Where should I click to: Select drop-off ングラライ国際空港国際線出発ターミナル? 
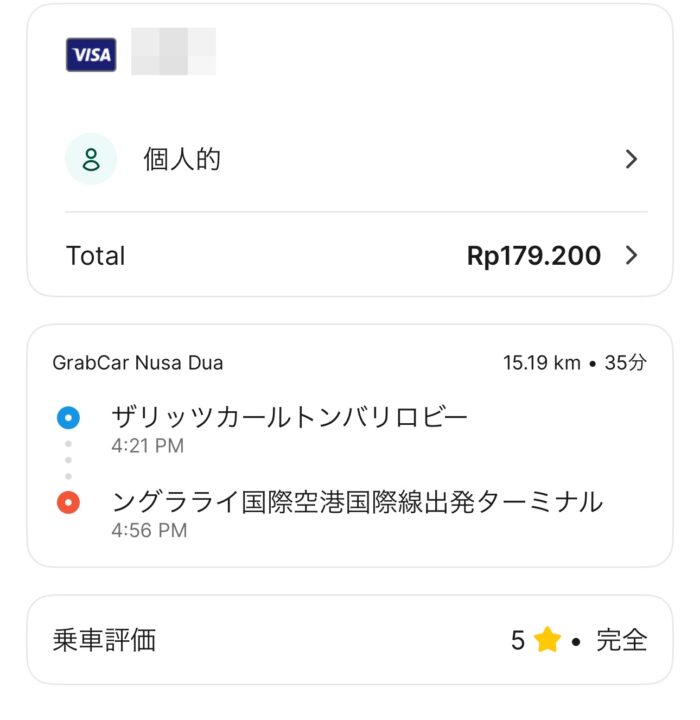point(357,501)
